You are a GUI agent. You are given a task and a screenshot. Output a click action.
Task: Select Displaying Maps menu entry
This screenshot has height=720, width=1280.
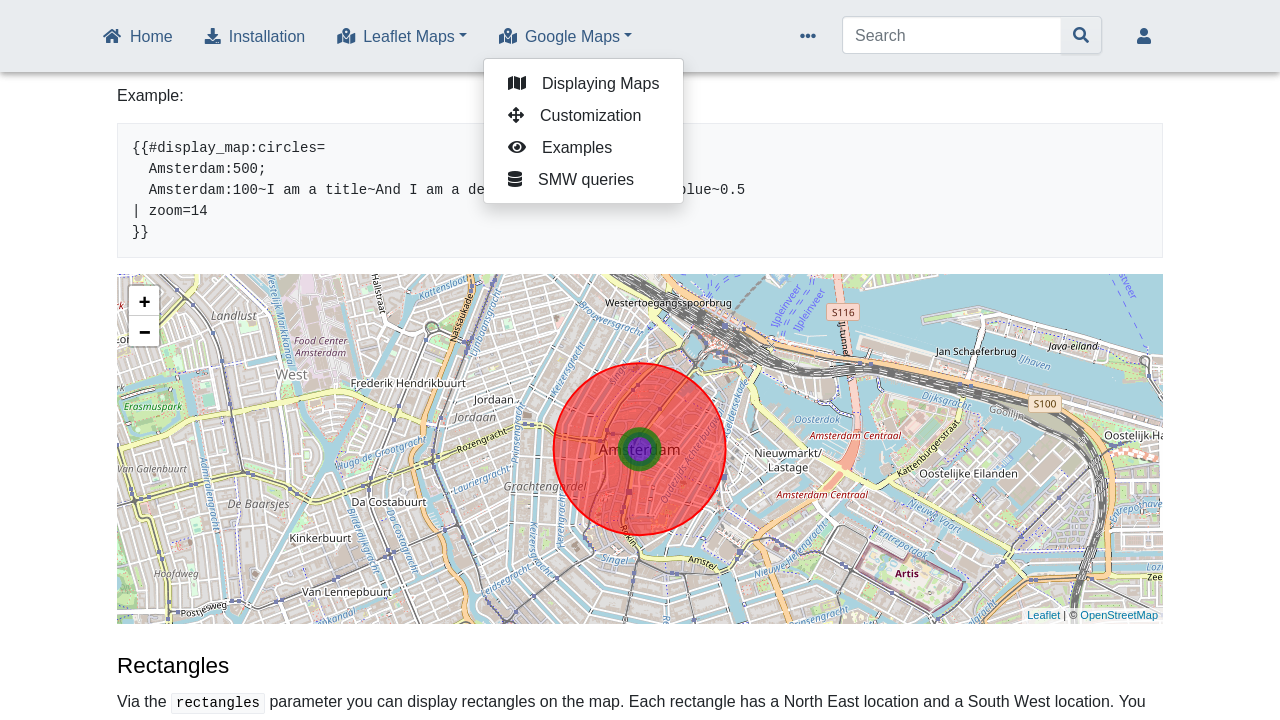coord(583,83)
